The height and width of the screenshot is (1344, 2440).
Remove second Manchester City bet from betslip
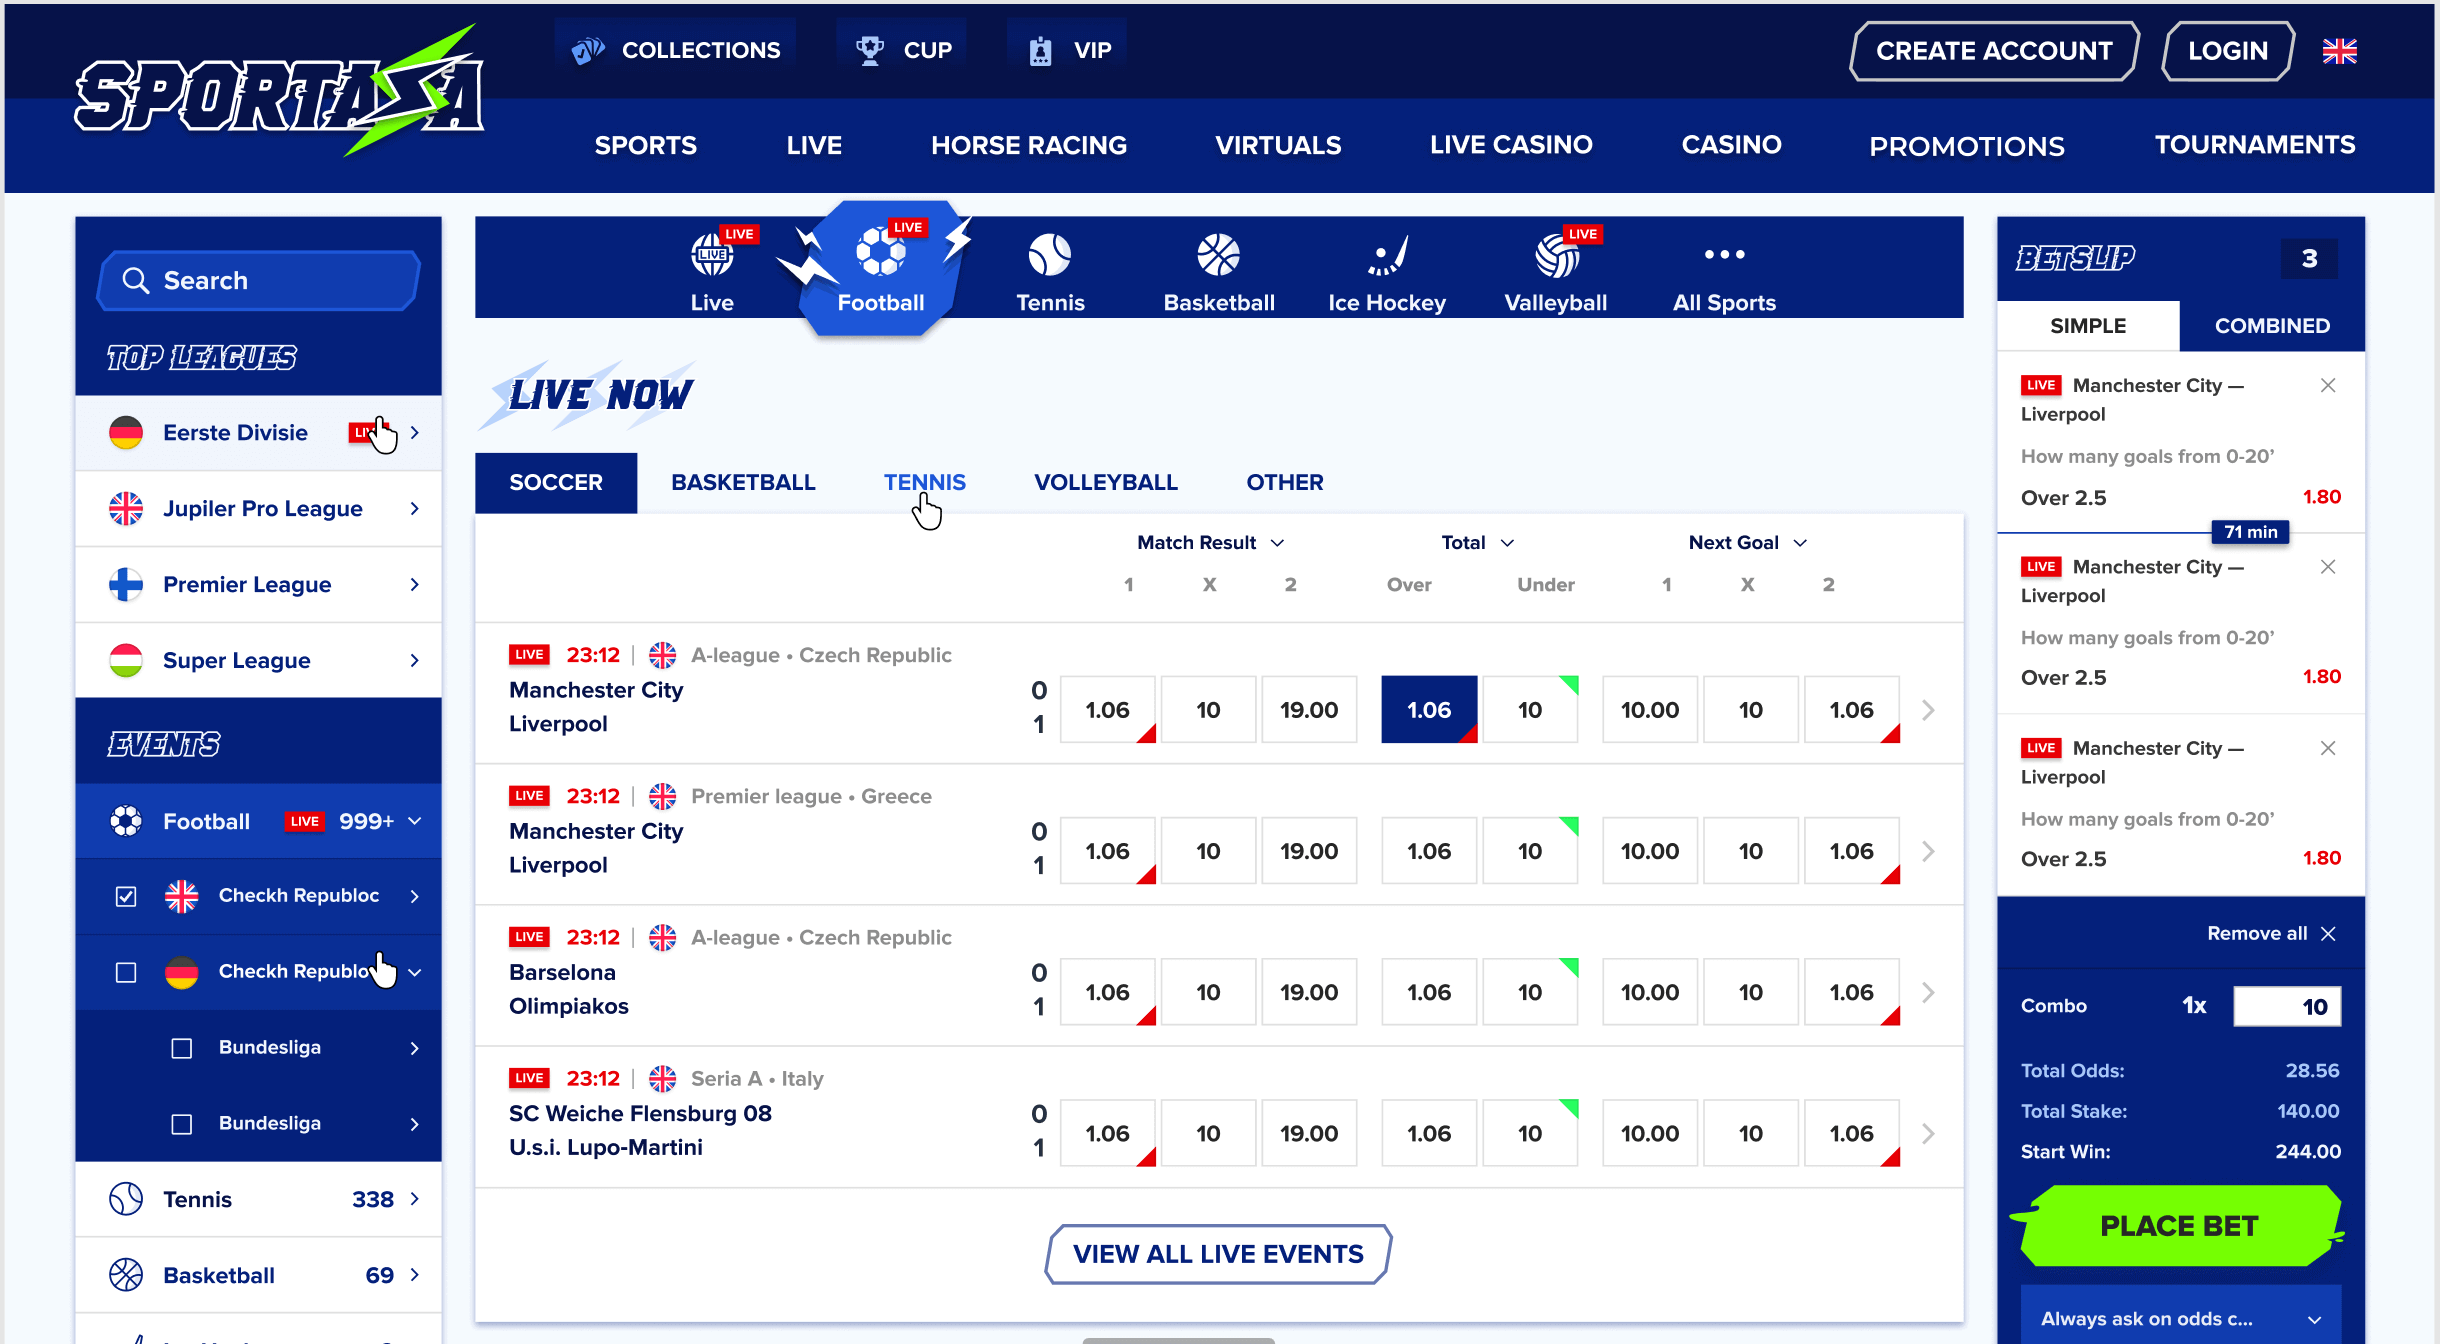[x=2328, y=567]
